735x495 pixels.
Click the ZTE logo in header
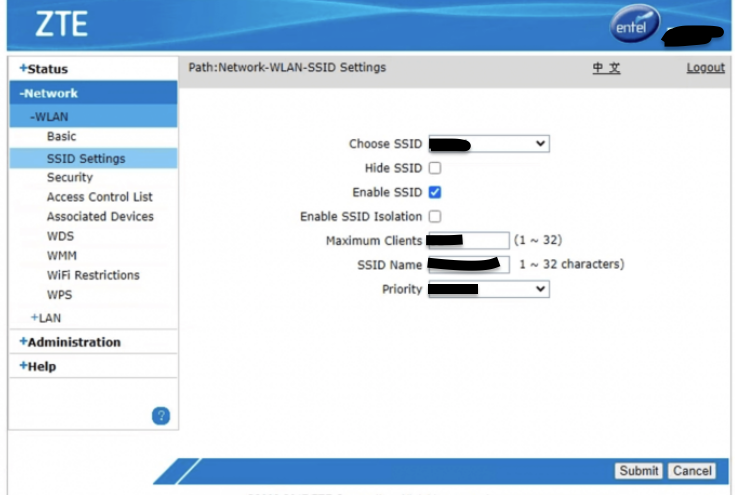click(x=61, y=24)
